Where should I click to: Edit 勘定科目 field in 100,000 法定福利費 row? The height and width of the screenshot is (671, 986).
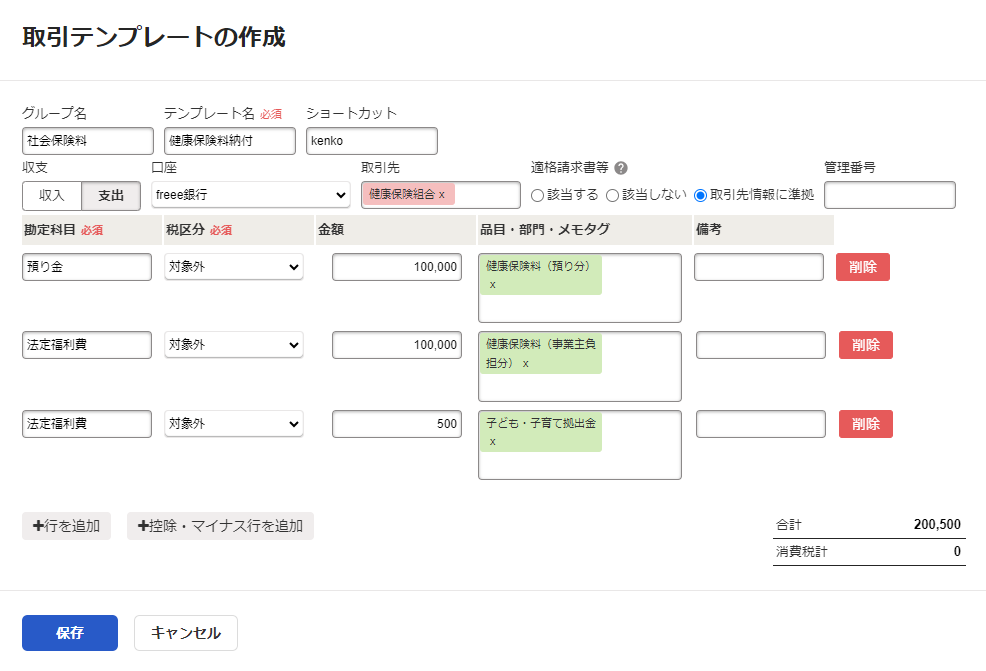tap(87, 345)
